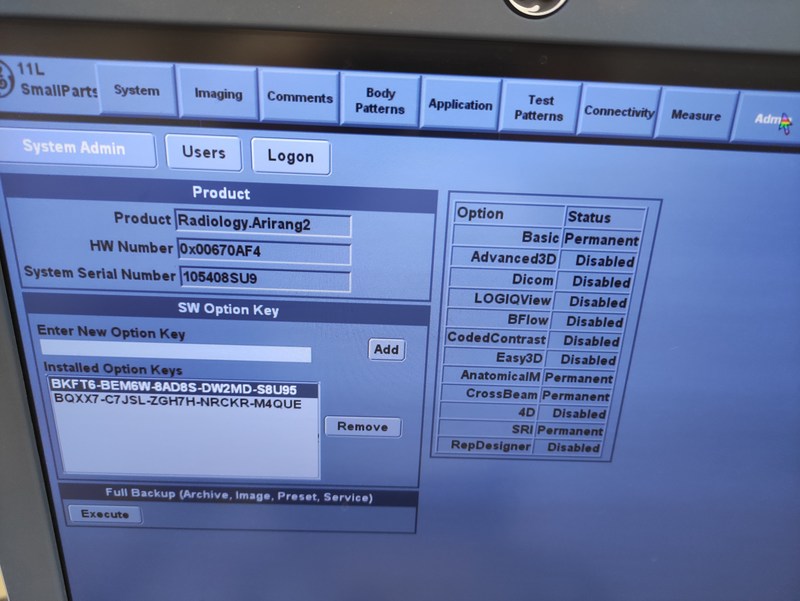Select the BFlow option row

coord(535,320)
